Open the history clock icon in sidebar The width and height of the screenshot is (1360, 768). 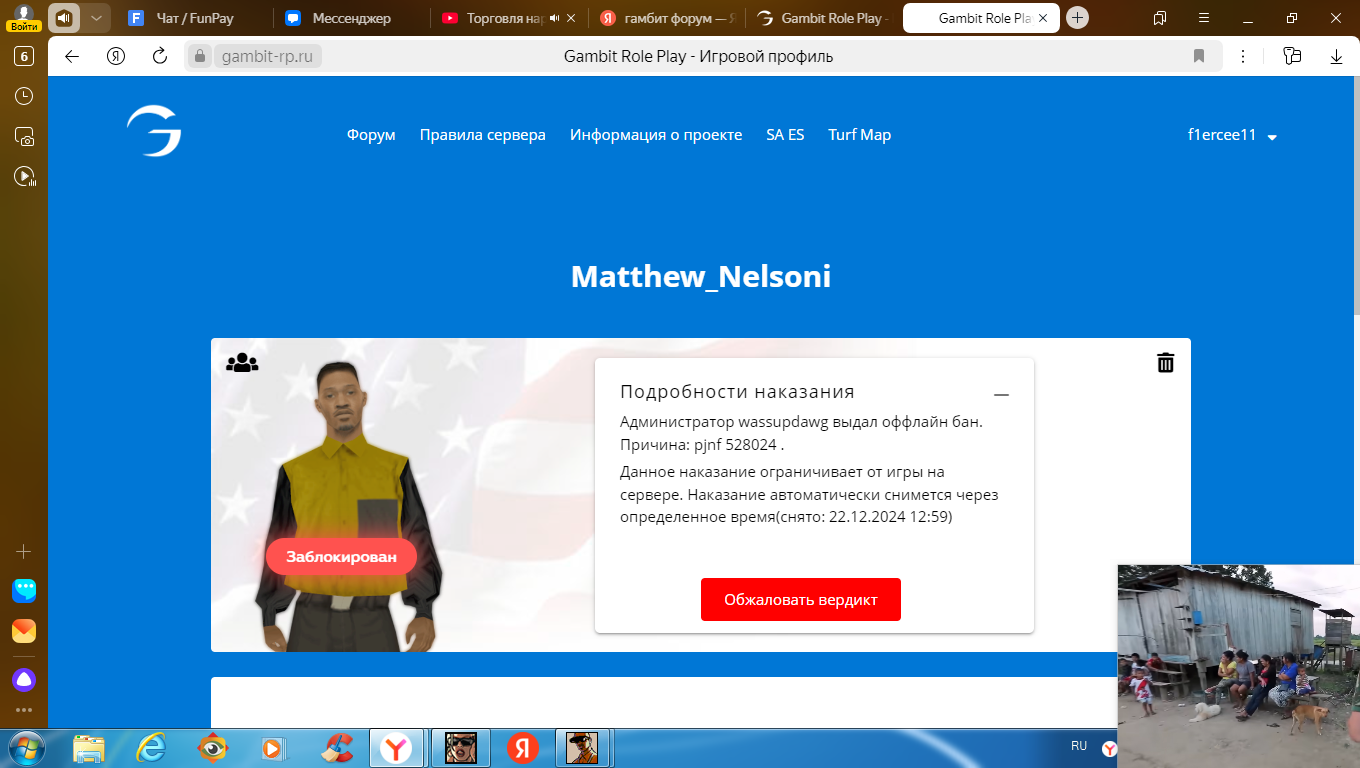click(24, 96)
